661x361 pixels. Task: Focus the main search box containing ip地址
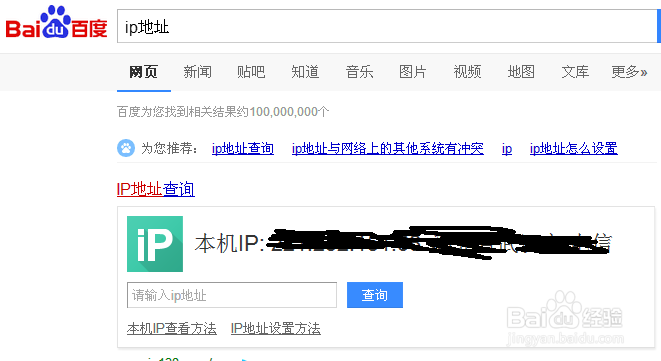tap(387, 26)
